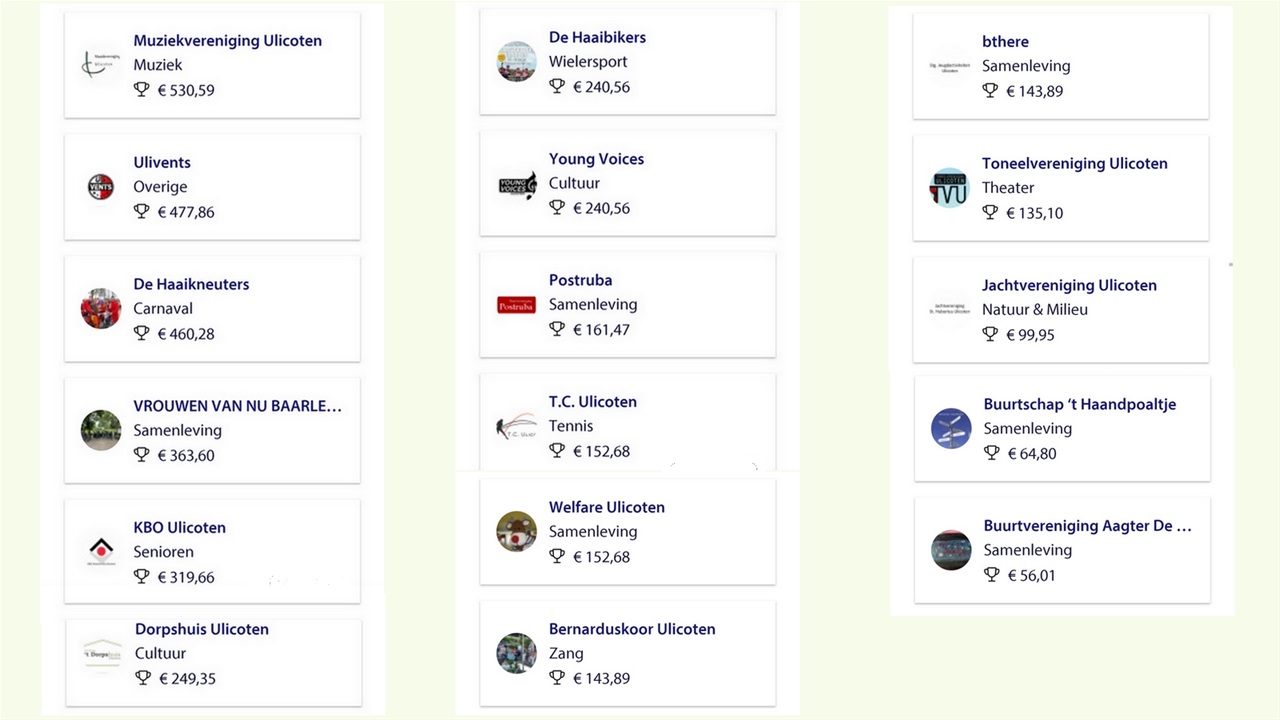
Task: Open Muziekvereniging Ulicoten title link
Action: coord(228,41)
